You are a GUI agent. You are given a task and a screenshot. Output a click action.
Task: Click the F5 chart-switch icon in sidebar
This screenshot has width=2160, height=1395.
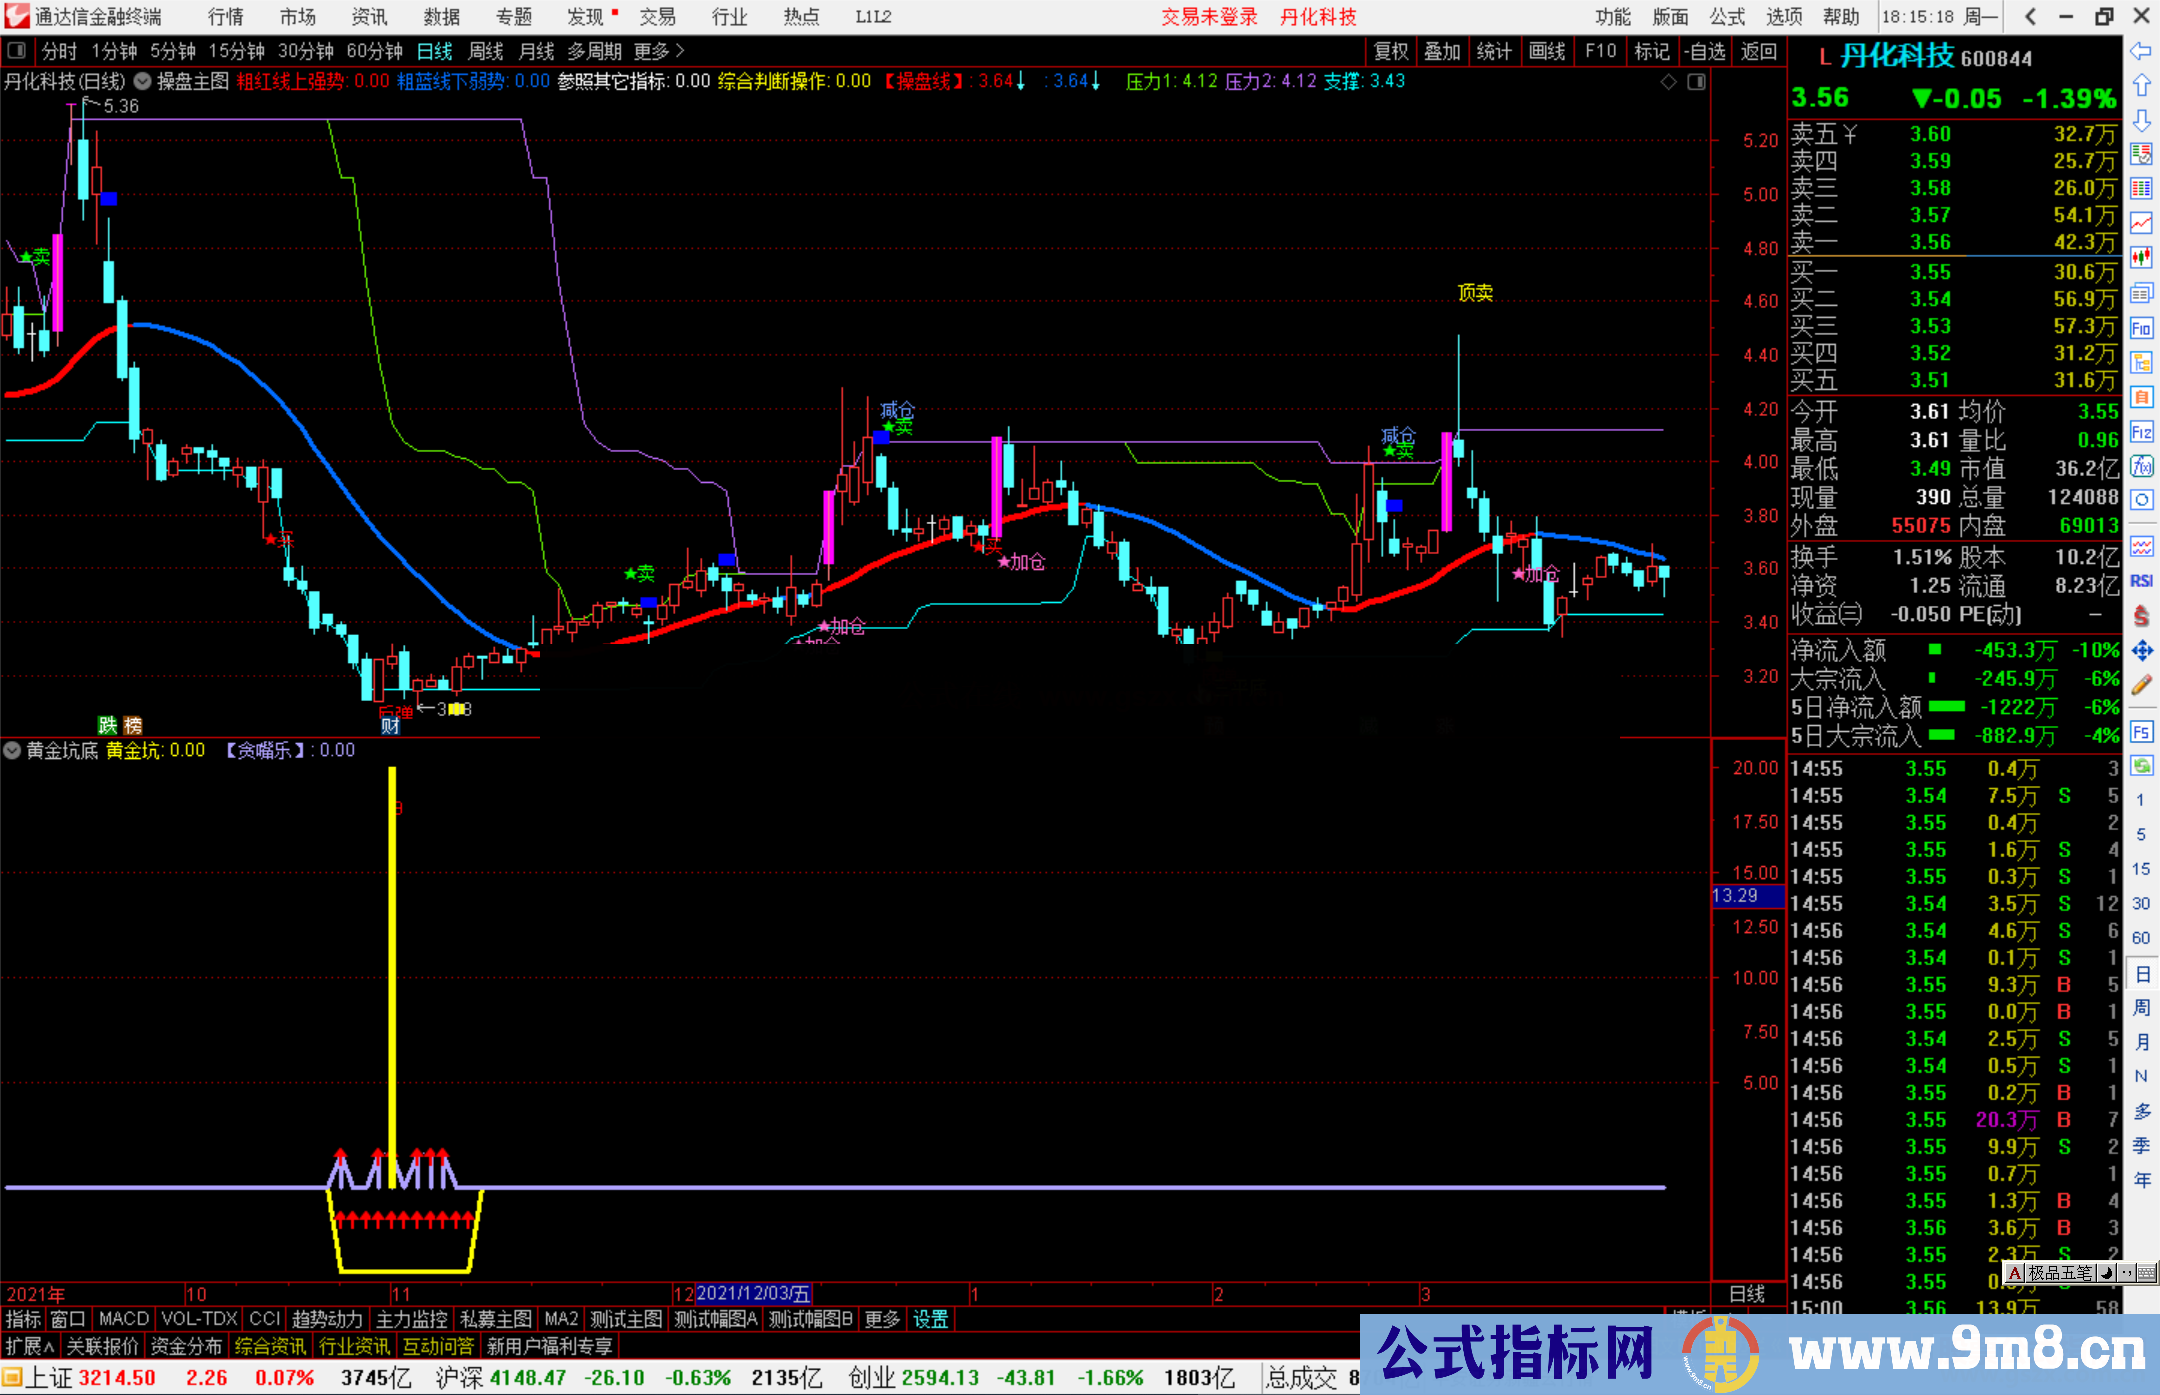click(2141, 730)
